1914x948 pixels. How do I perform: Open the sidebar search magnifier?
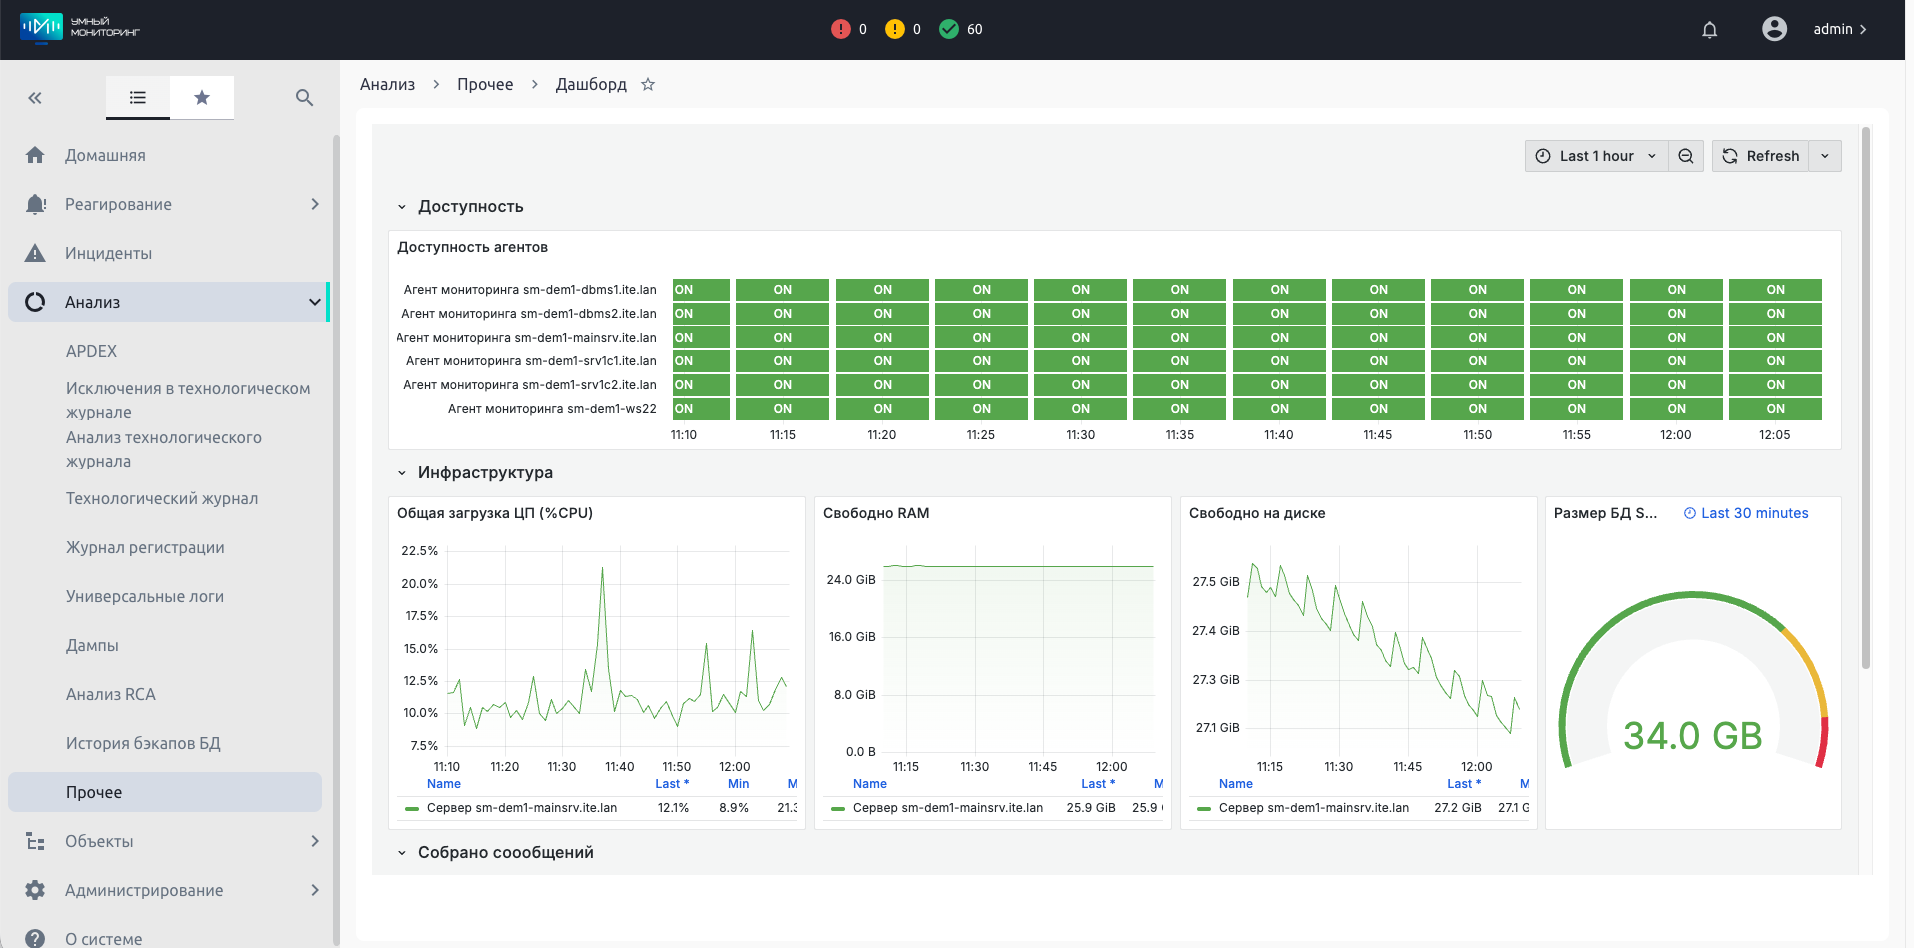[305, 98]
